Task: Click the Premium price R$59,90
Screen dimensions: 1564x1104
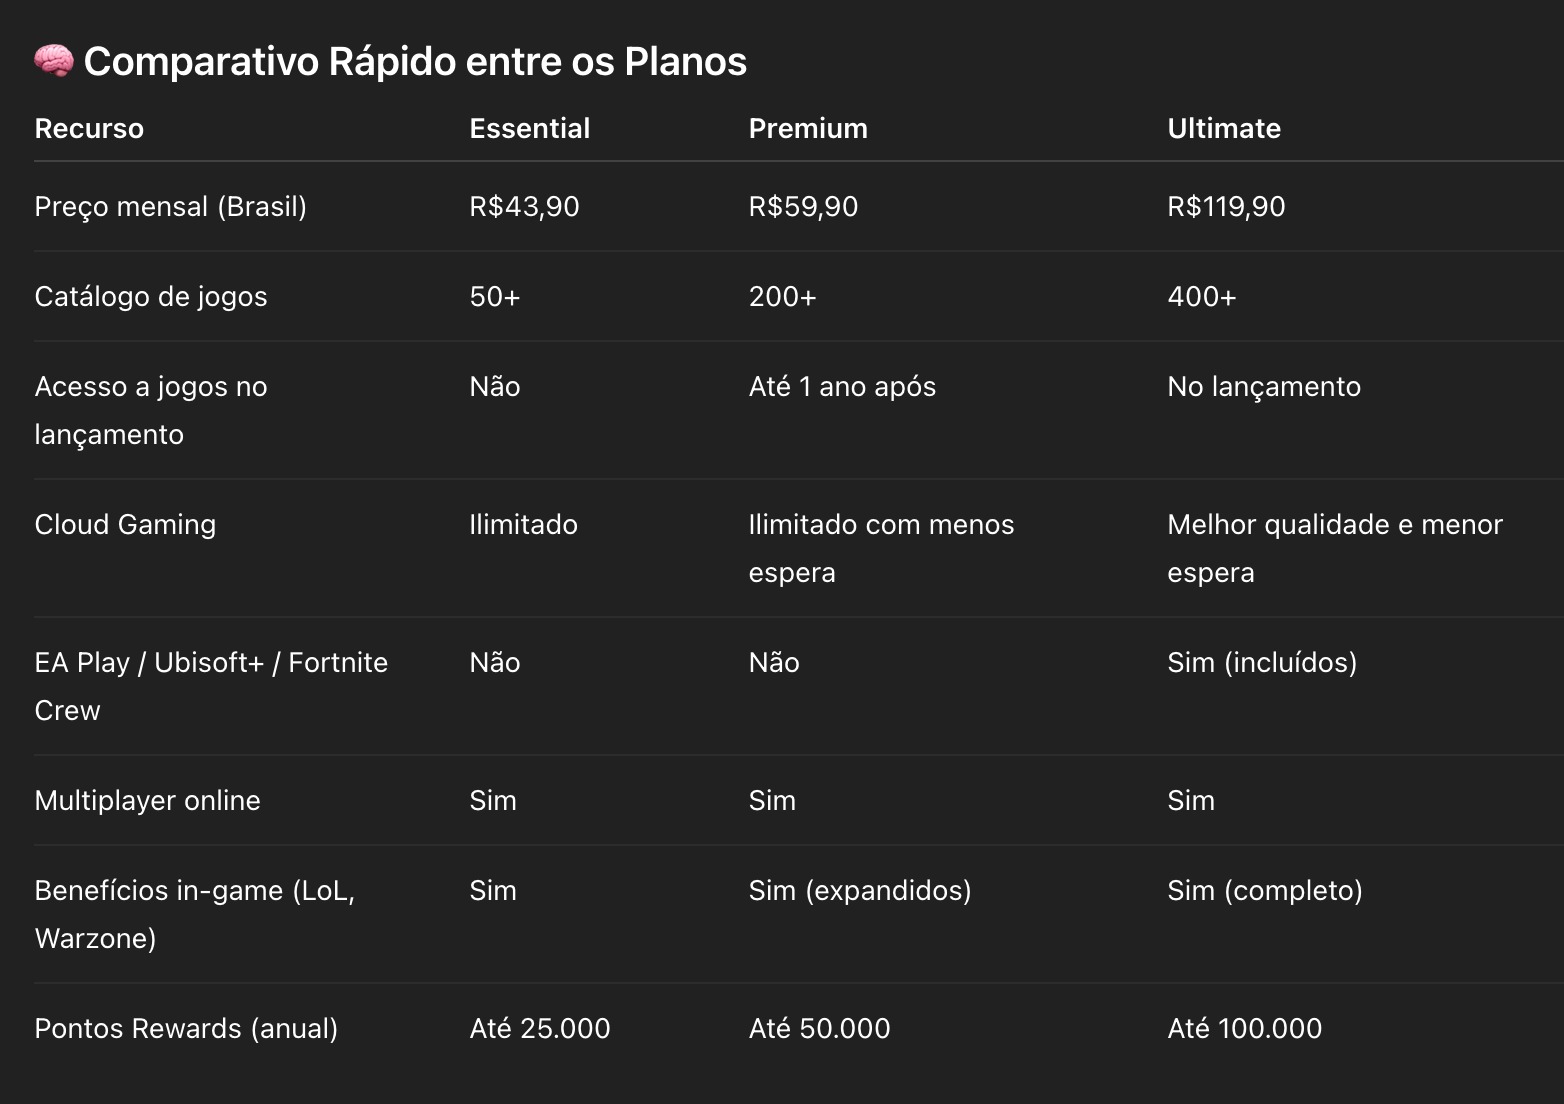Action: [803, 206]
